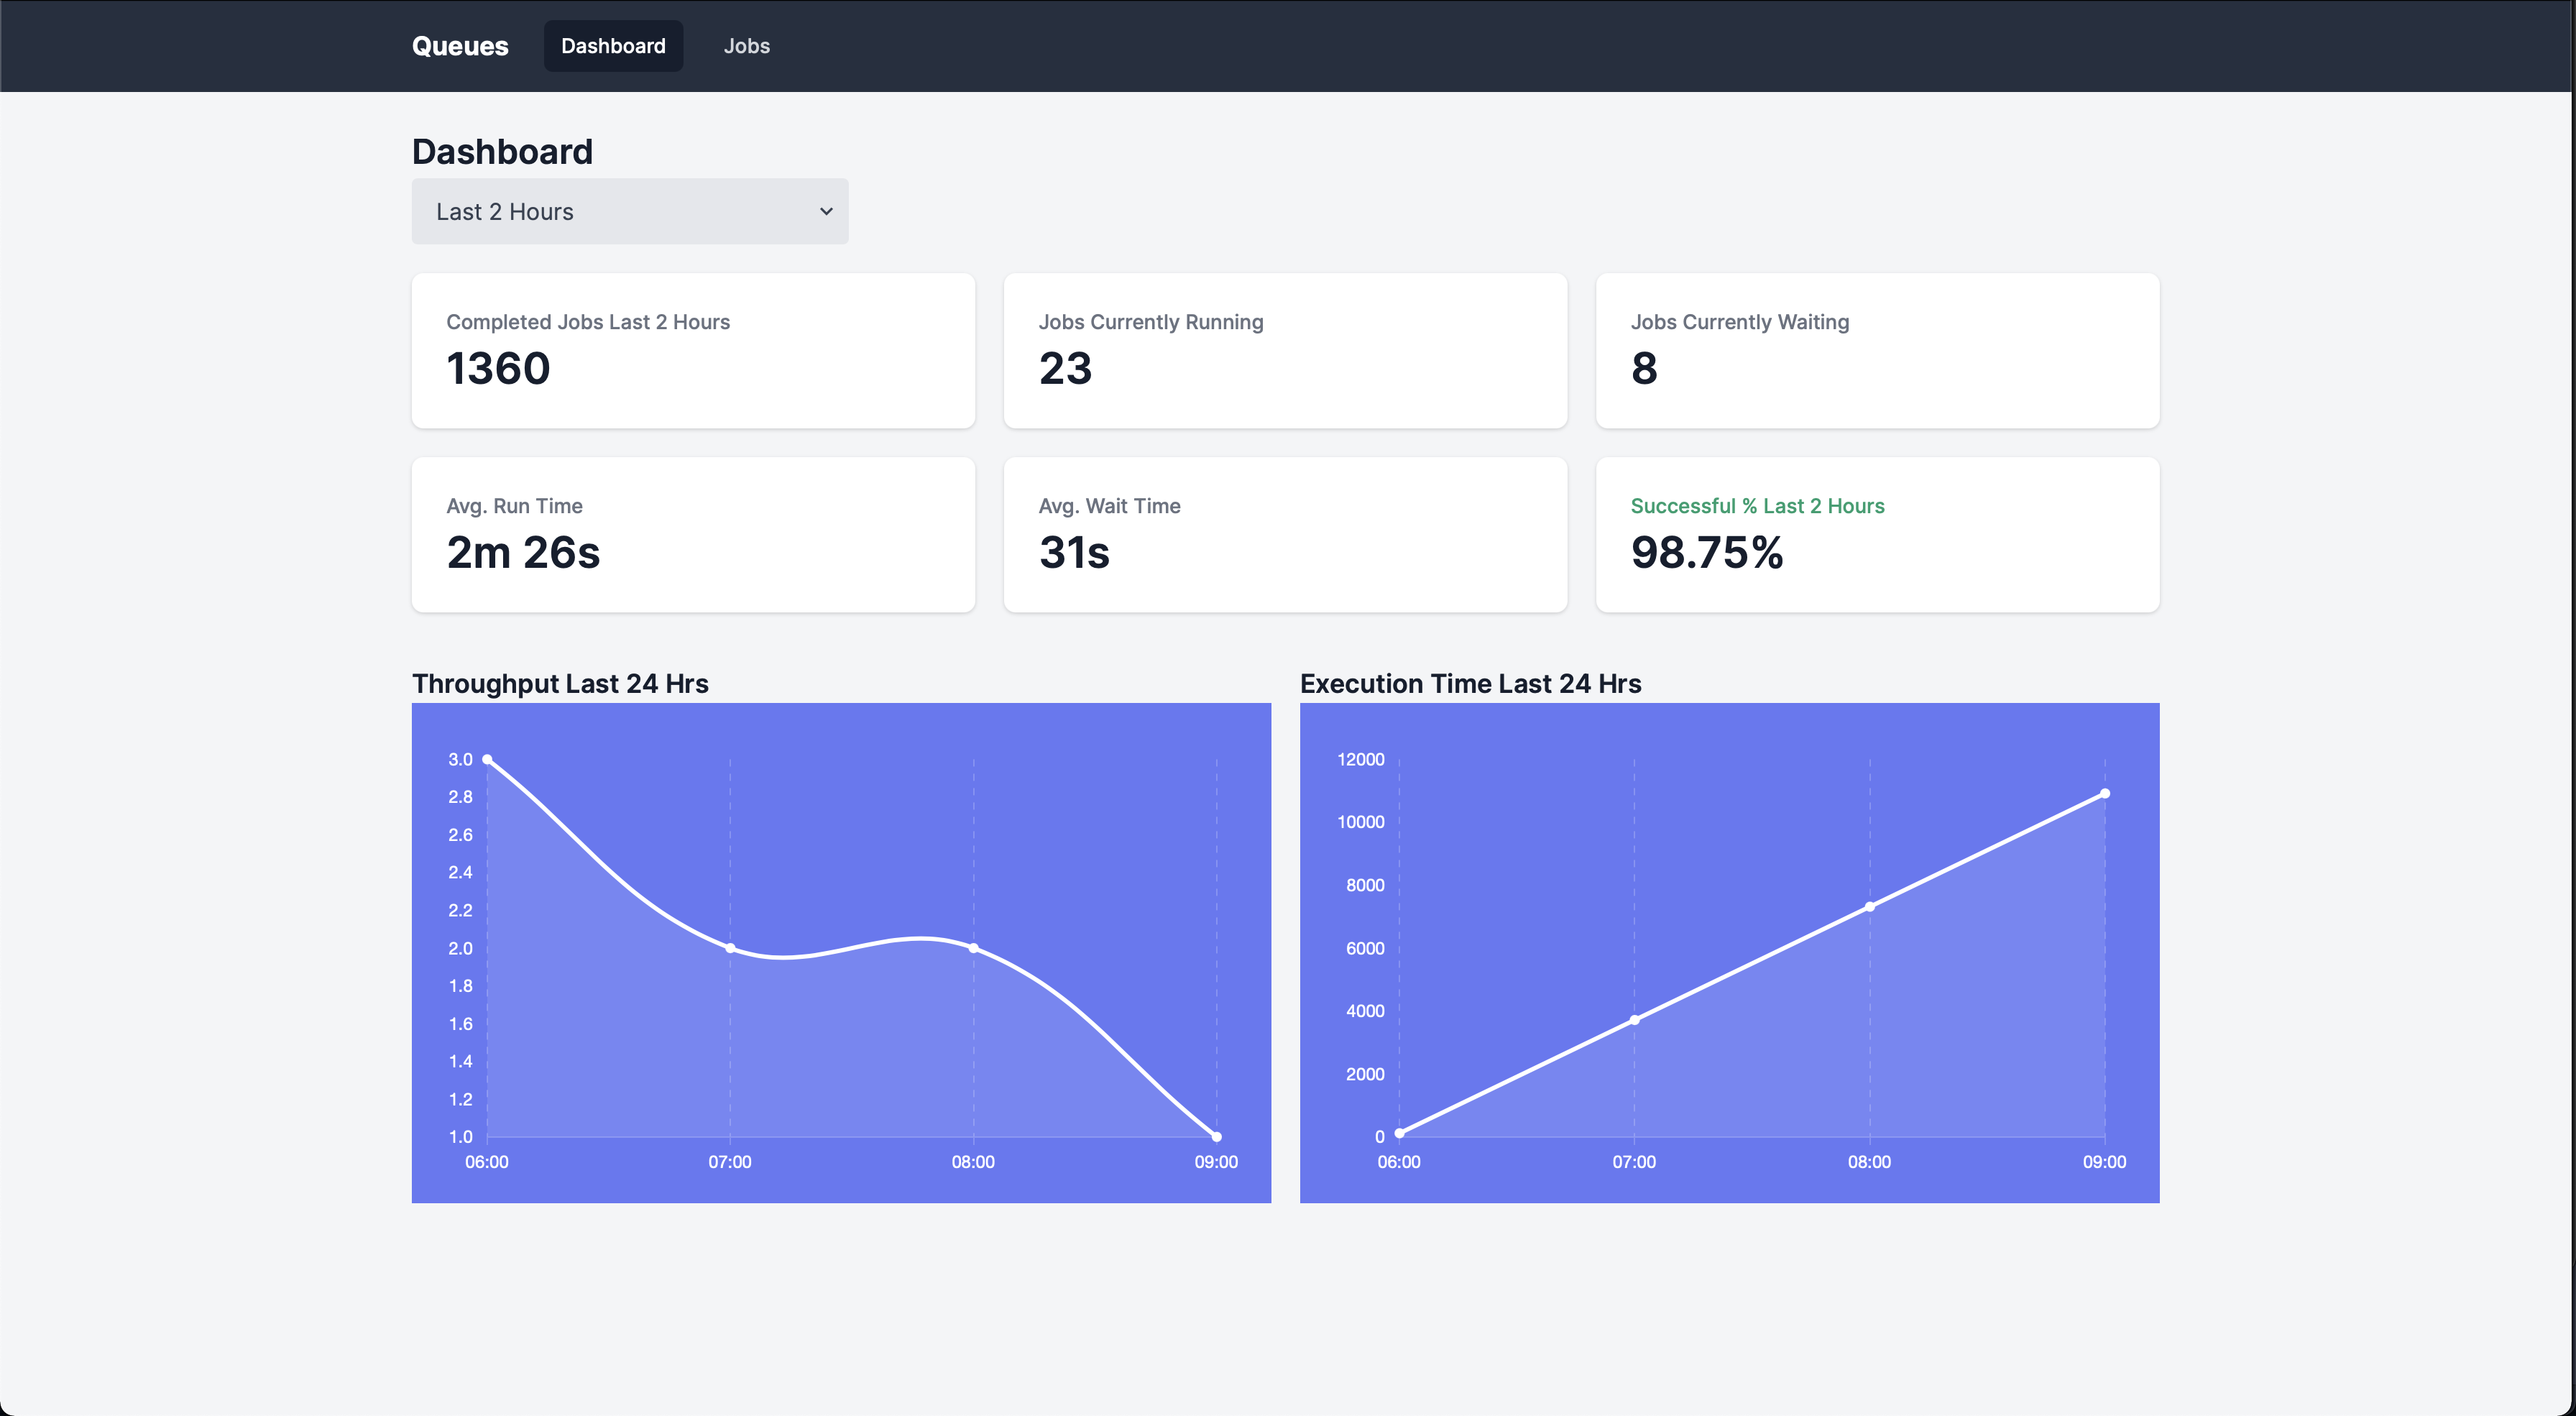This screenshot has height=1416, width=2576.
Task: Click the Successful % Last 2 Hours card
Action: [1877, 535]
